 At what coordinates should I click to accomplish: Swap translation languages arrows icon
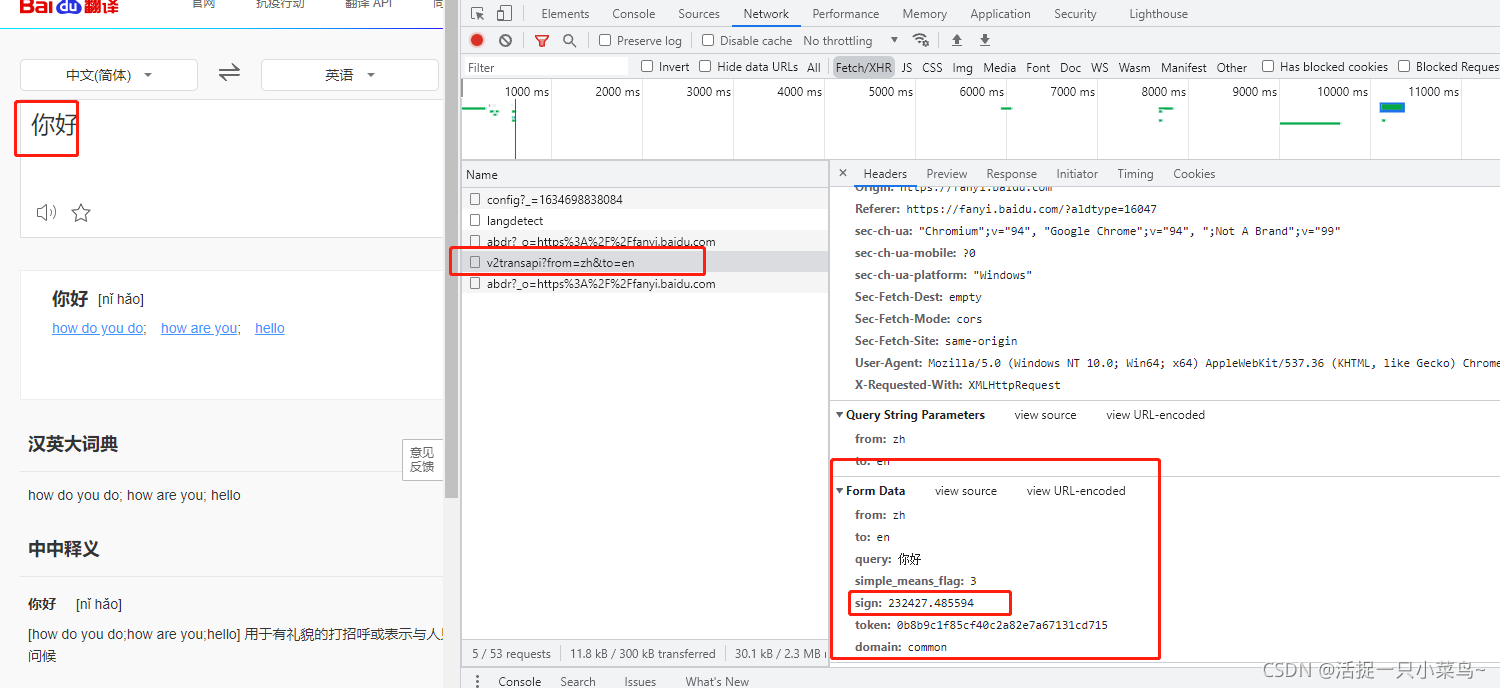point(229,73)
